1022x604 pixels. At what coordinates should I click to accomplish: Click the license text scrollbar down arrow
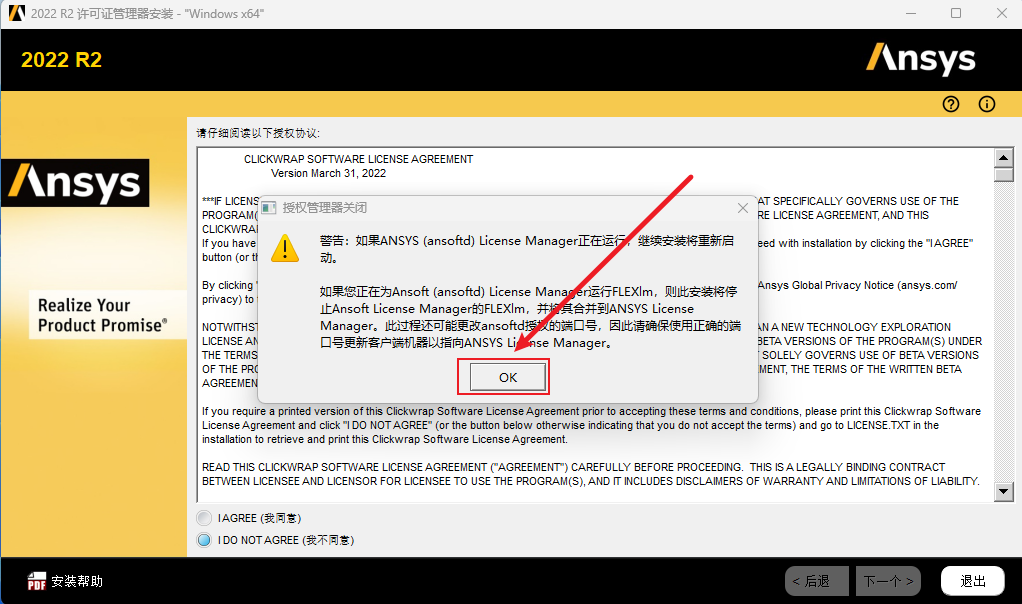[x=1004, y=492]
